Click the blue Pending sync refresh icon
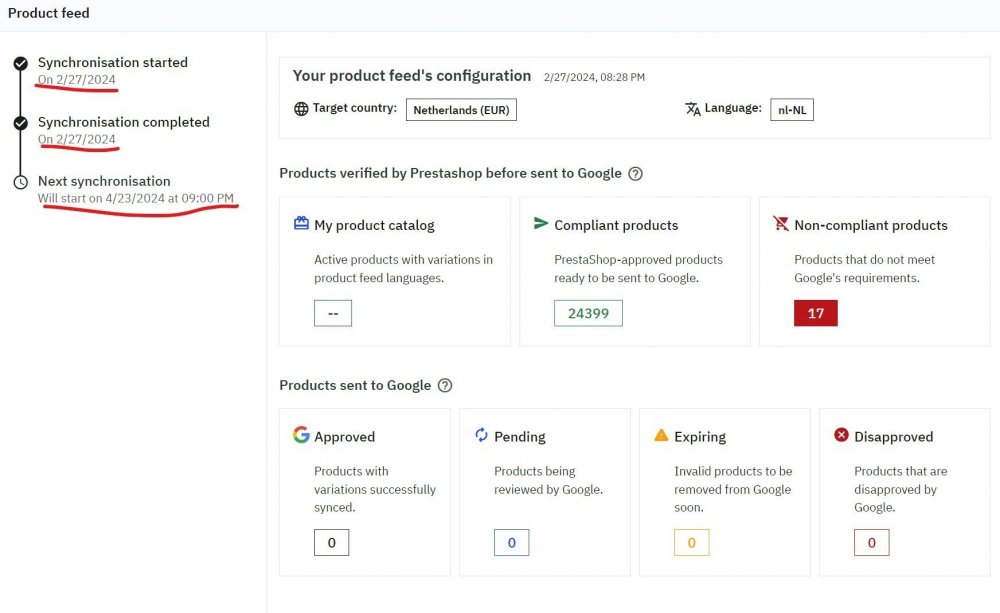 482,435
